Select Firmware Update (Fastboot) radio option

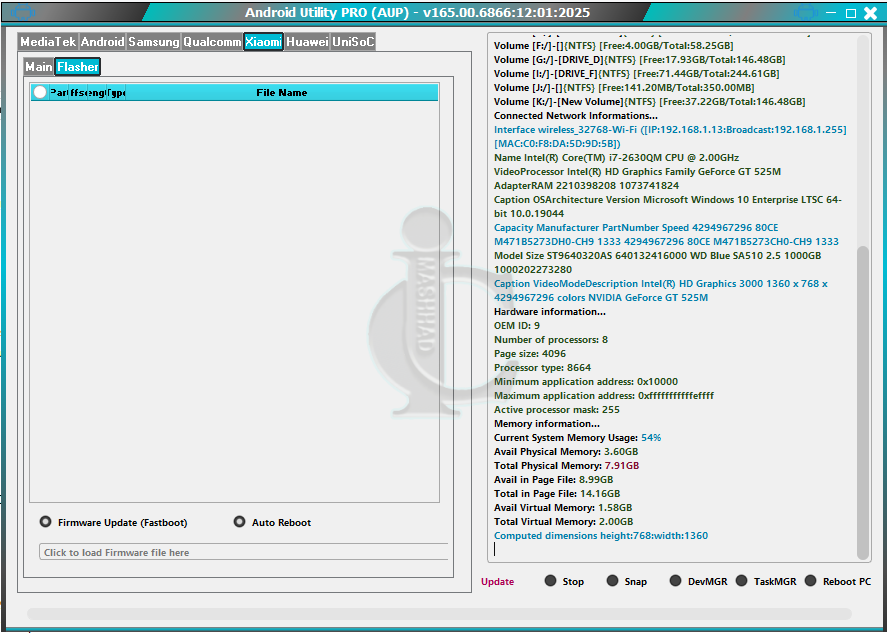[46, 522]
